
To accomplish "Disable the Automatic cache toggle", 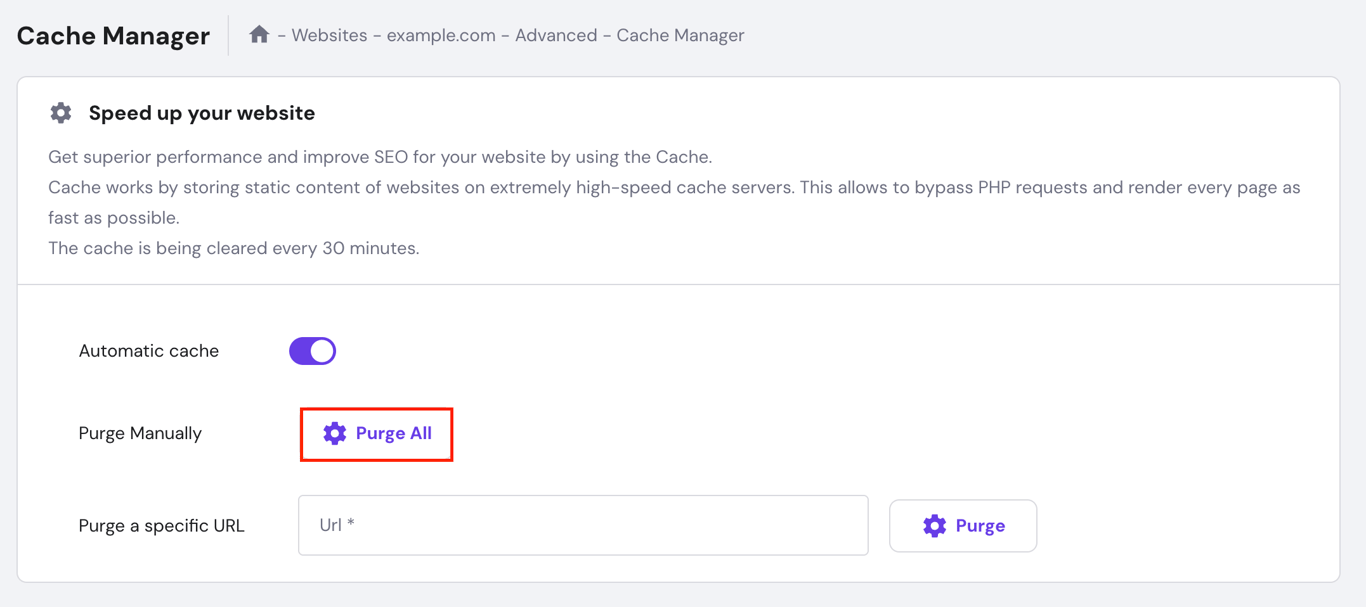I will pyautogui.click(x=312, y=350).
